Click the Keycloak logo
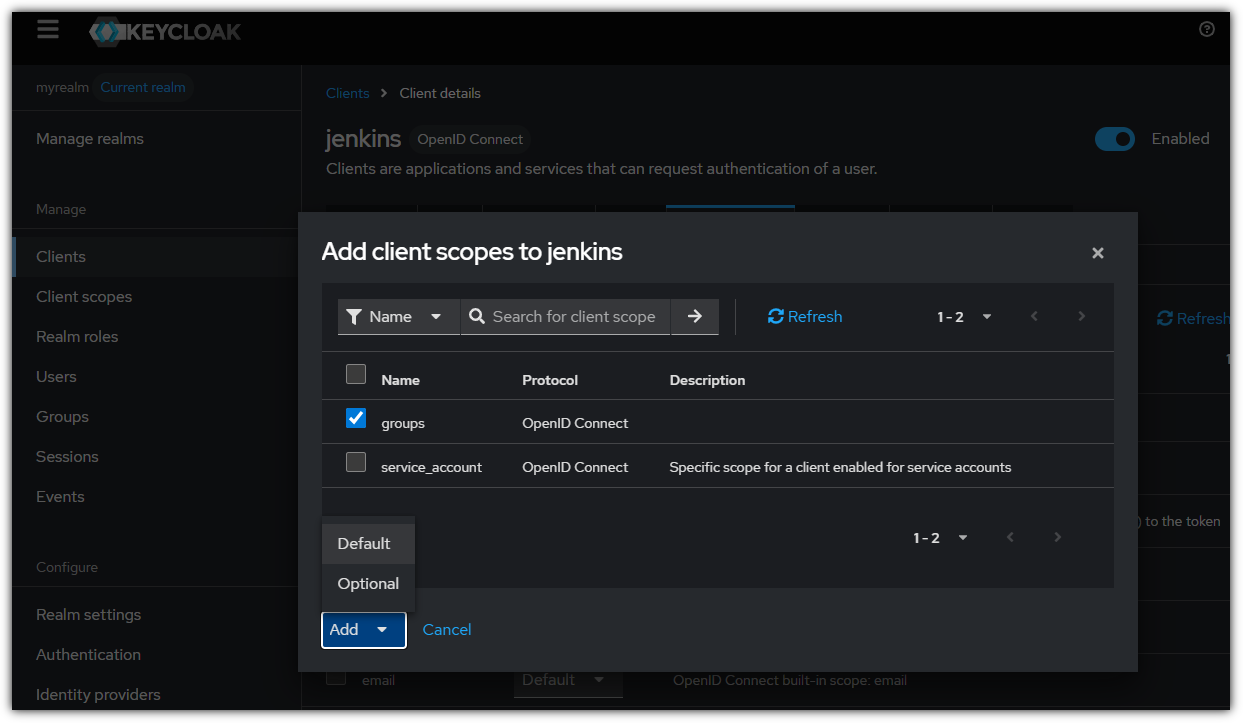 click(165, 31)
